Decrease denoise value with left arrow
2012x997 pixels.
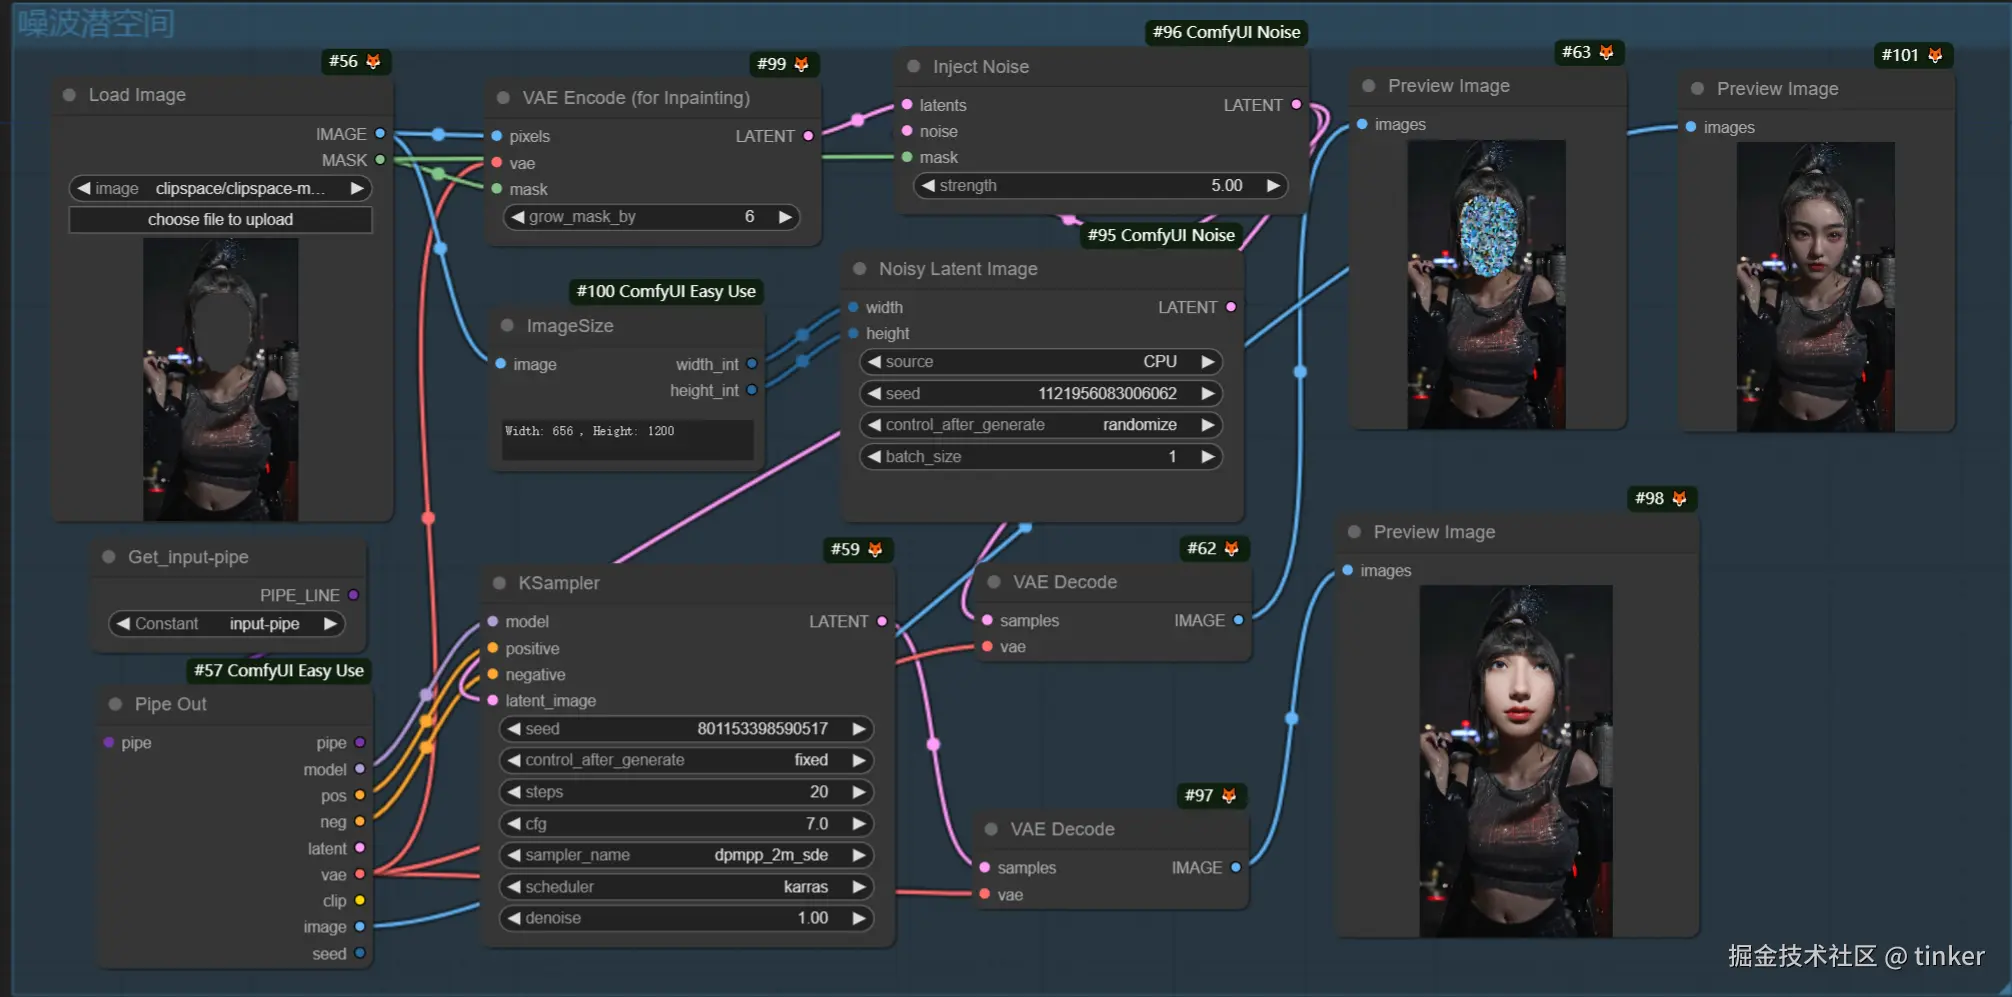(x=514, y=918)
